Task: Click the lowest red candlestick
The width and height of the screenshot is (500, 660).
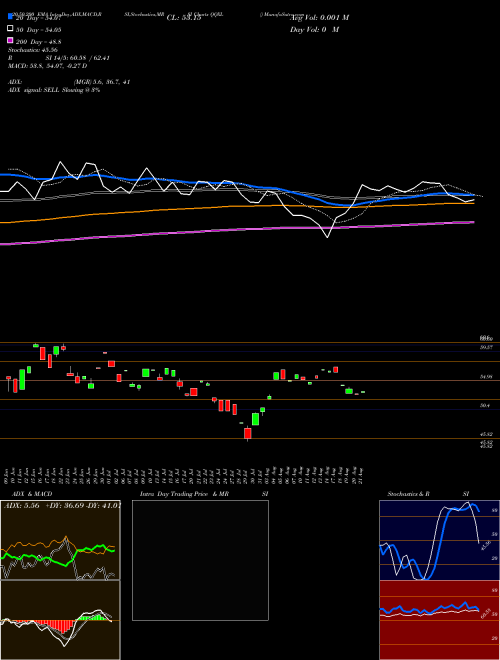Action: (247, 434)
